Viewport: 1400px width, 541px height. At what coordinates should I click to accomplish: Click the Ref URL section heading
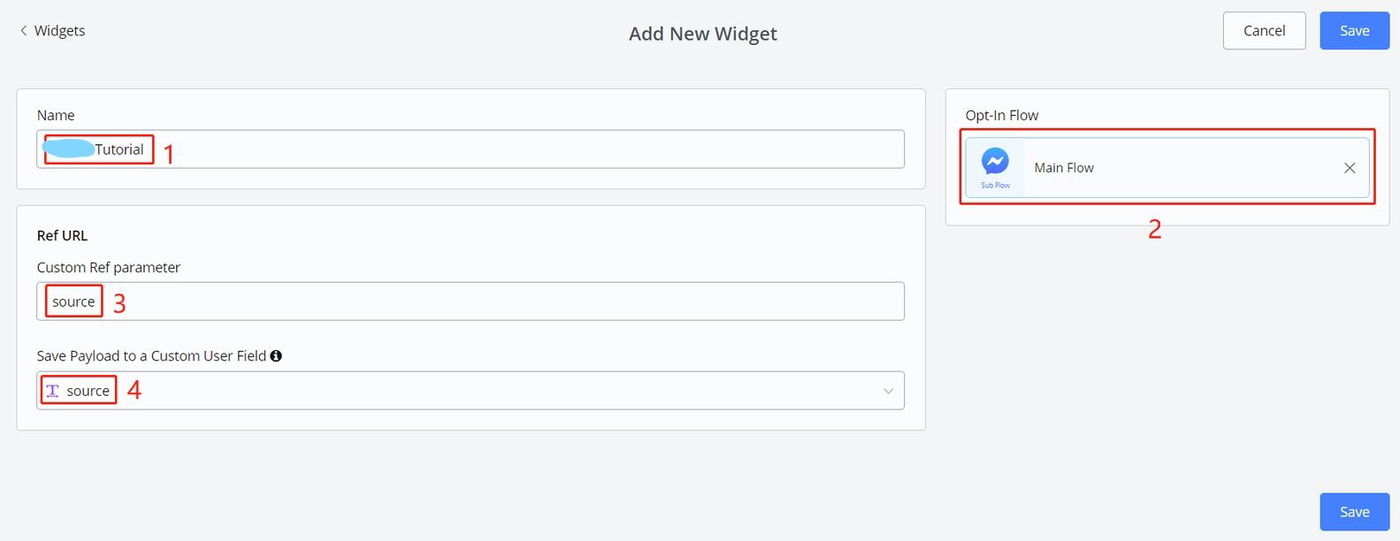pos(62,236)
